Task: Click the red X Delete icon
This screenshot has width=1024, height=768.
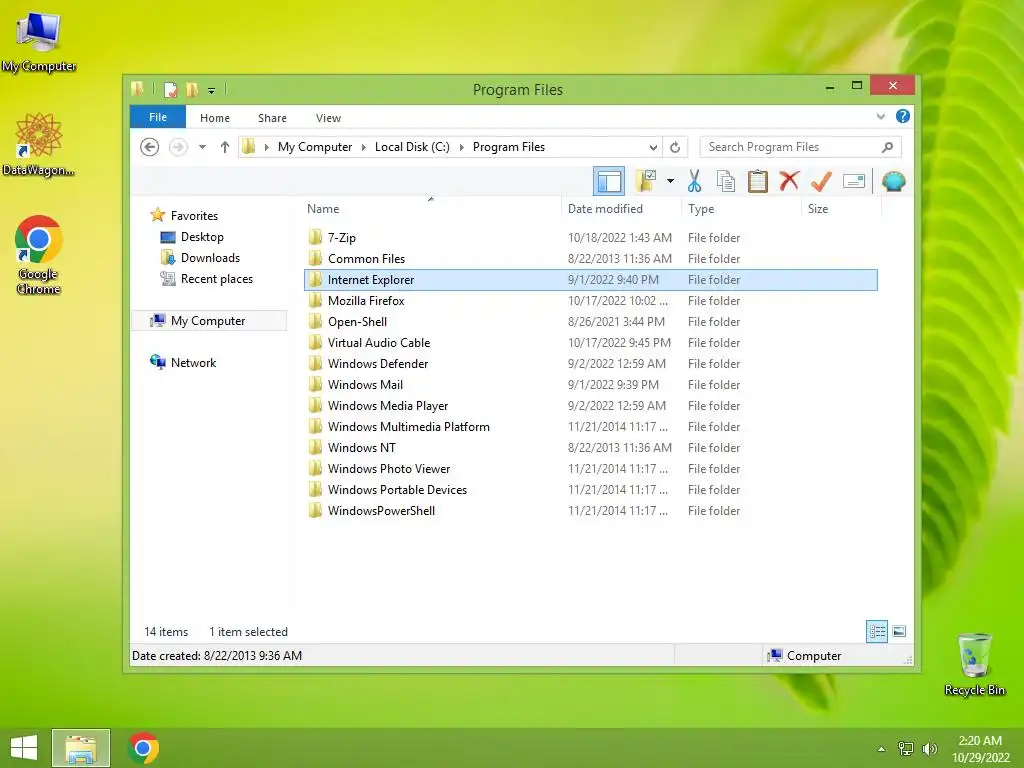Action: [789, 180]
